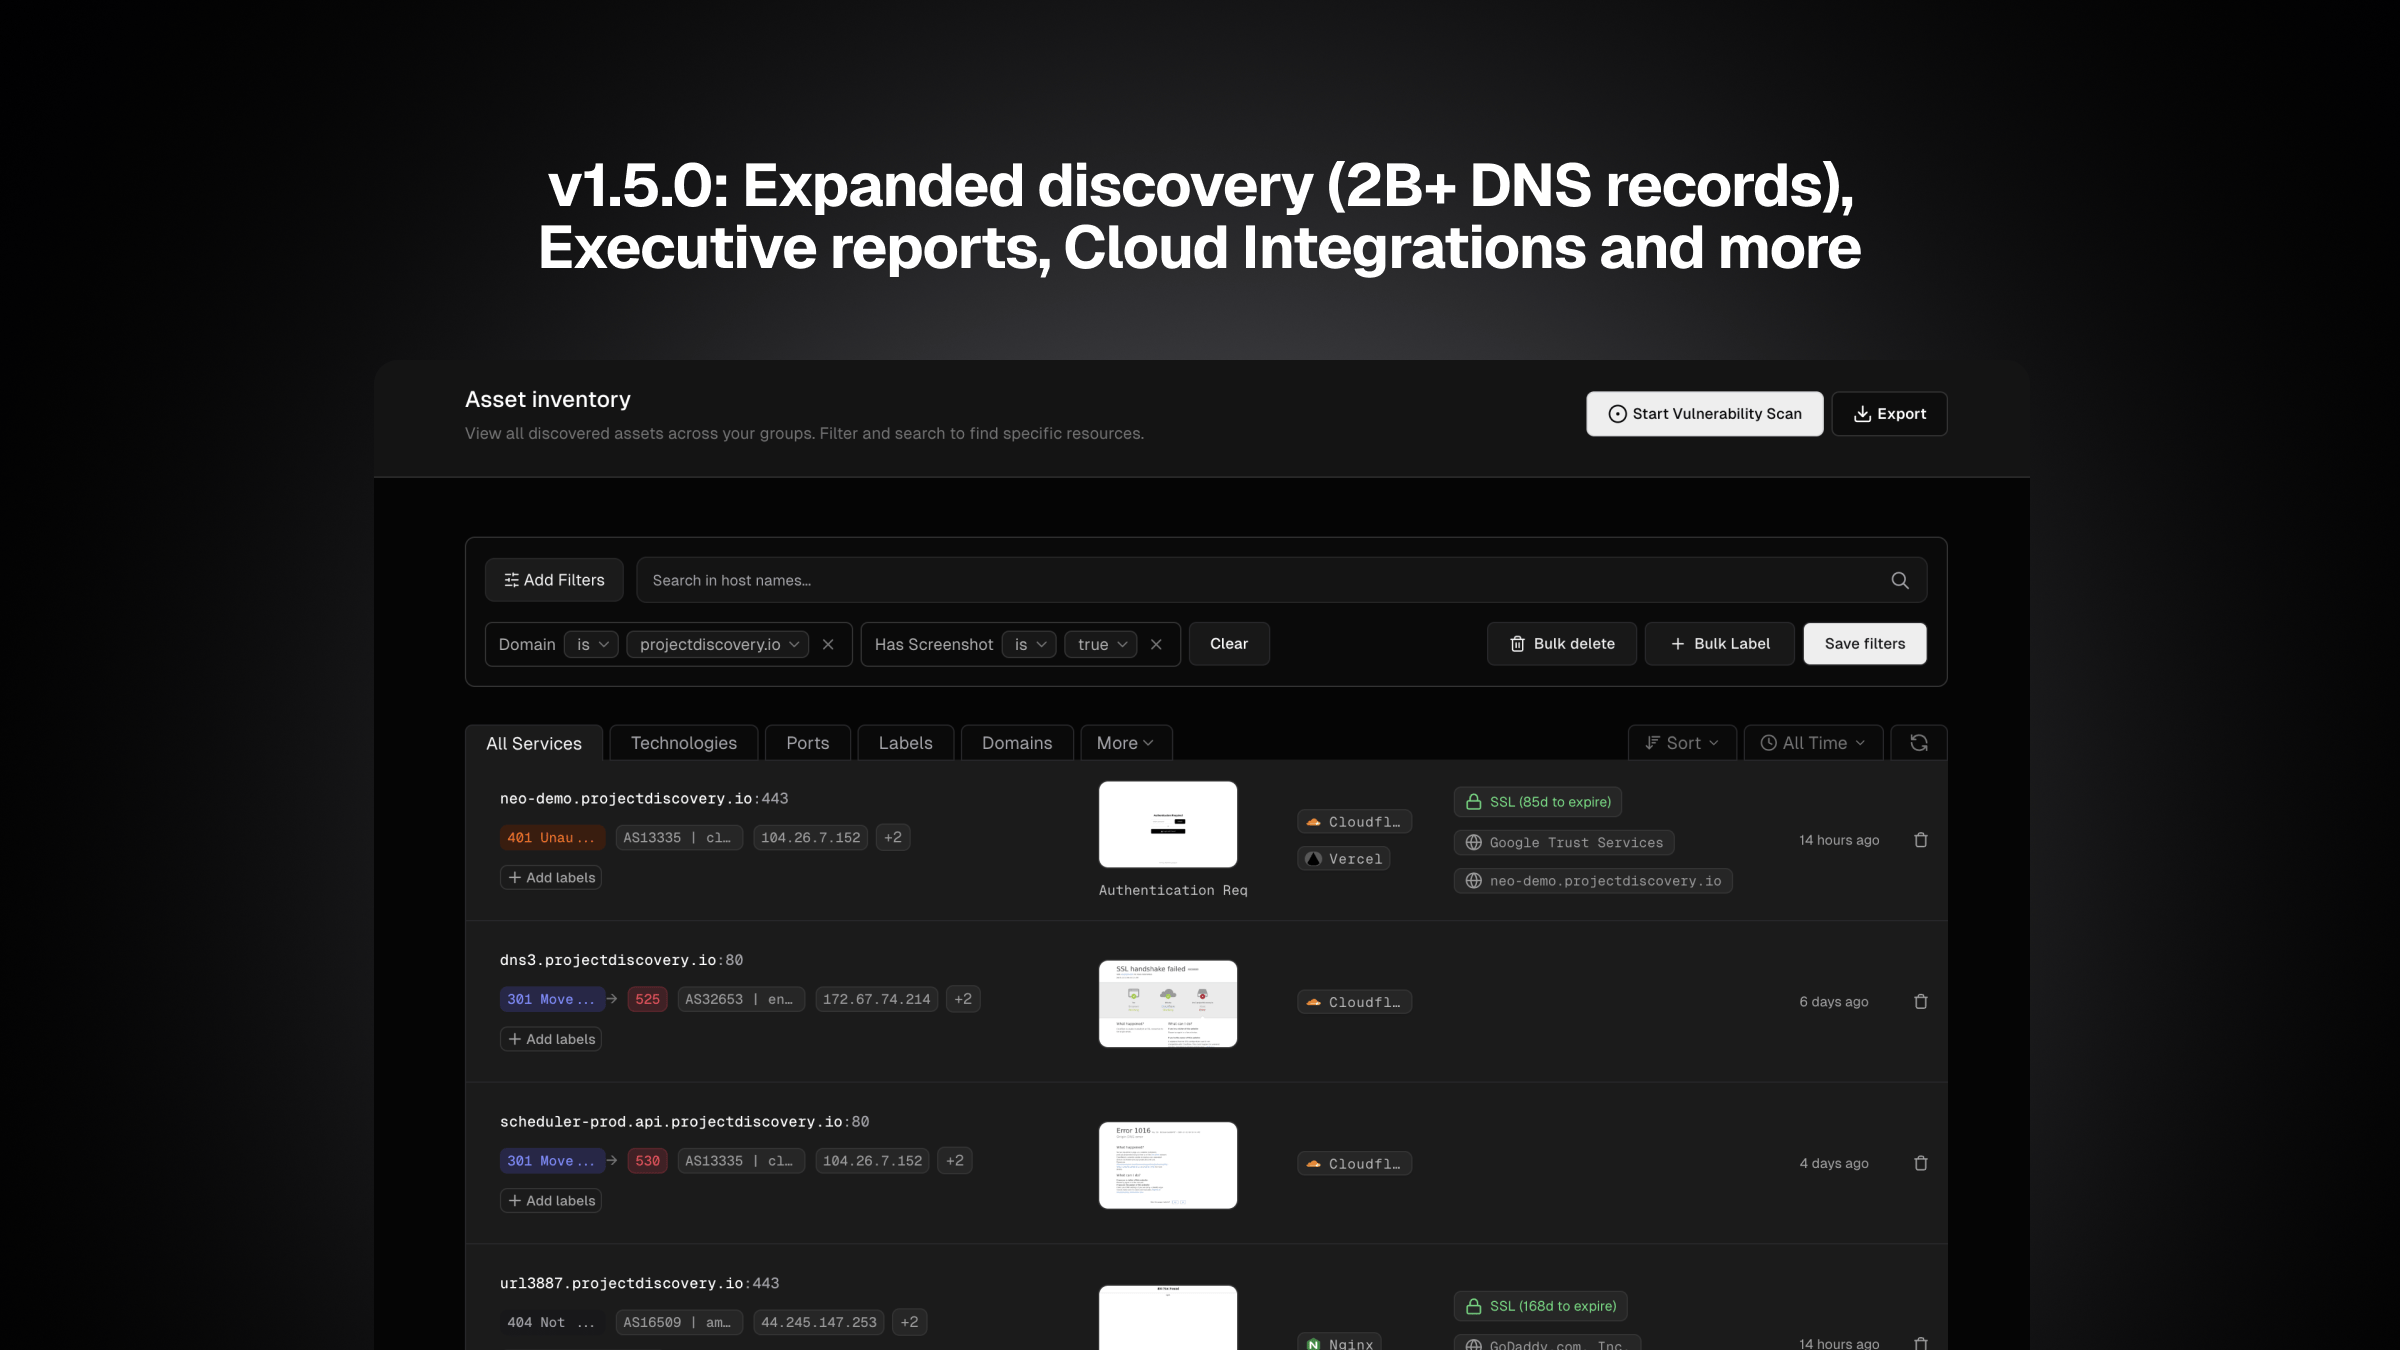This screenshot has height=1350, width=2400.
Task: Remove the Domain filter with the X
Action: tap(828, 644)
